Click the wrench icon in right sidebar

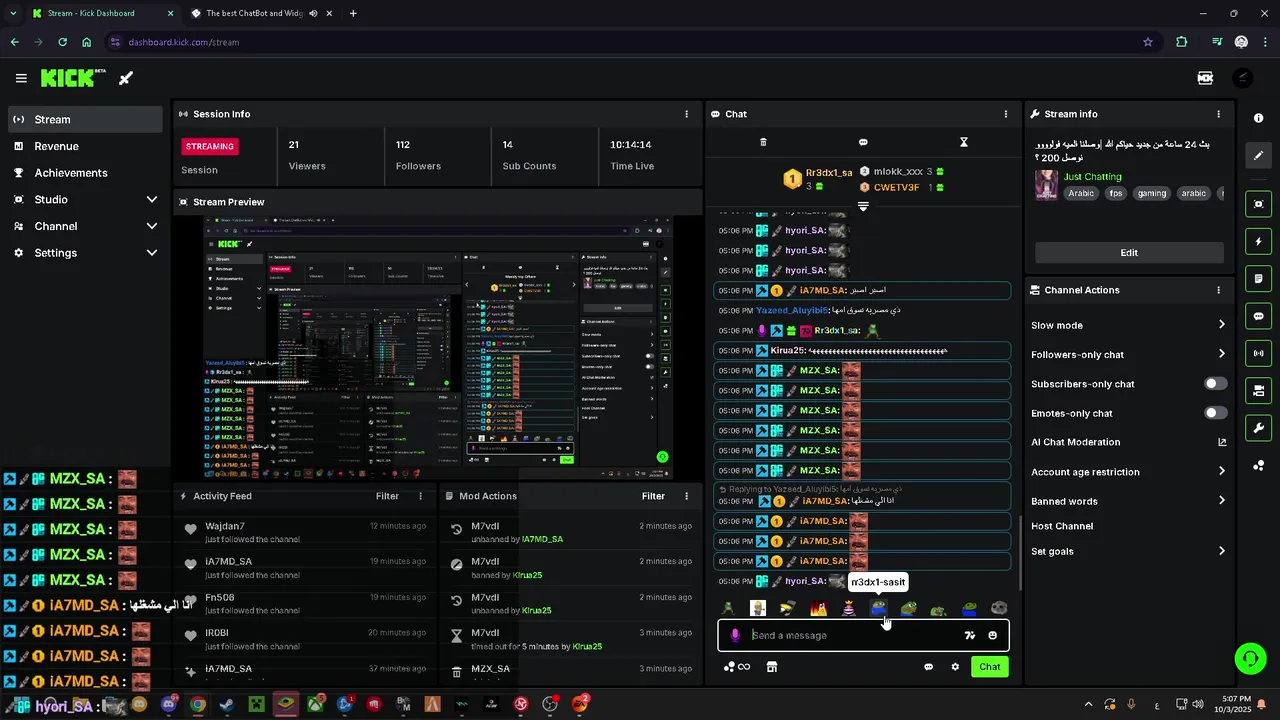click(x=1258, y=428)
